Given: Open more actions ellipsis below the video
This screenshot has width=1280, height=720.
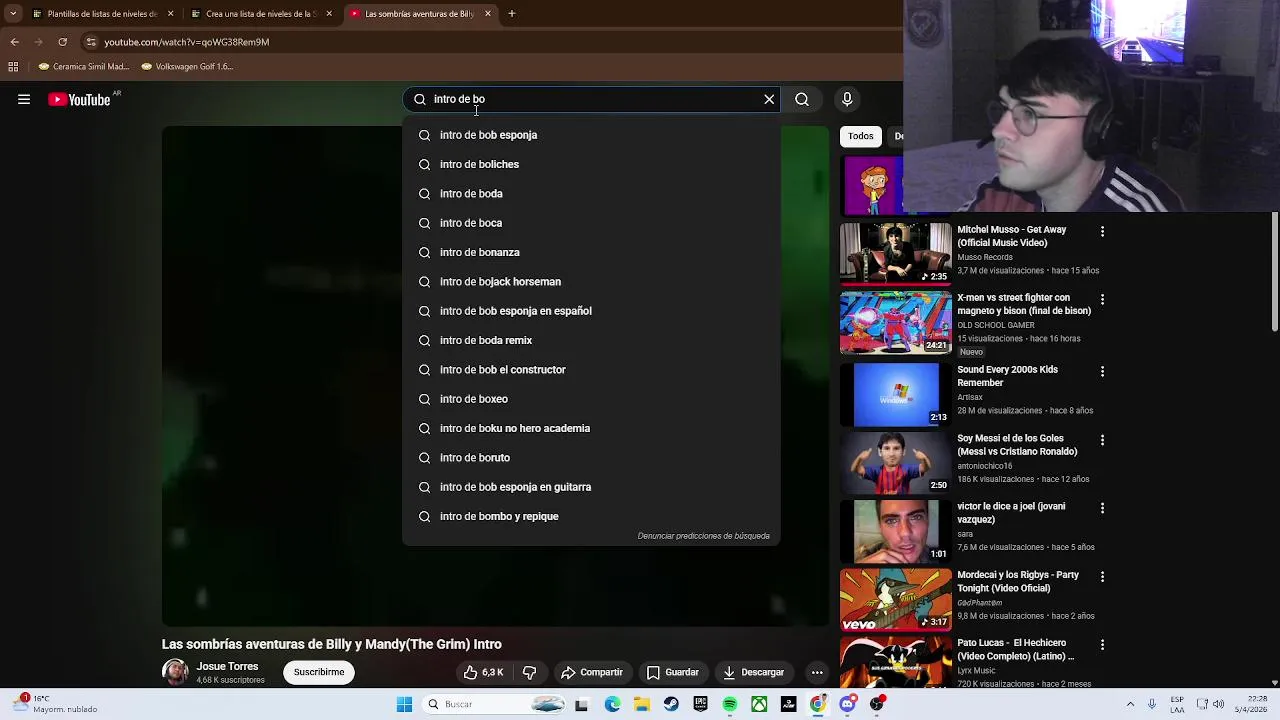Looking at the screenshot, I should 817,672.
